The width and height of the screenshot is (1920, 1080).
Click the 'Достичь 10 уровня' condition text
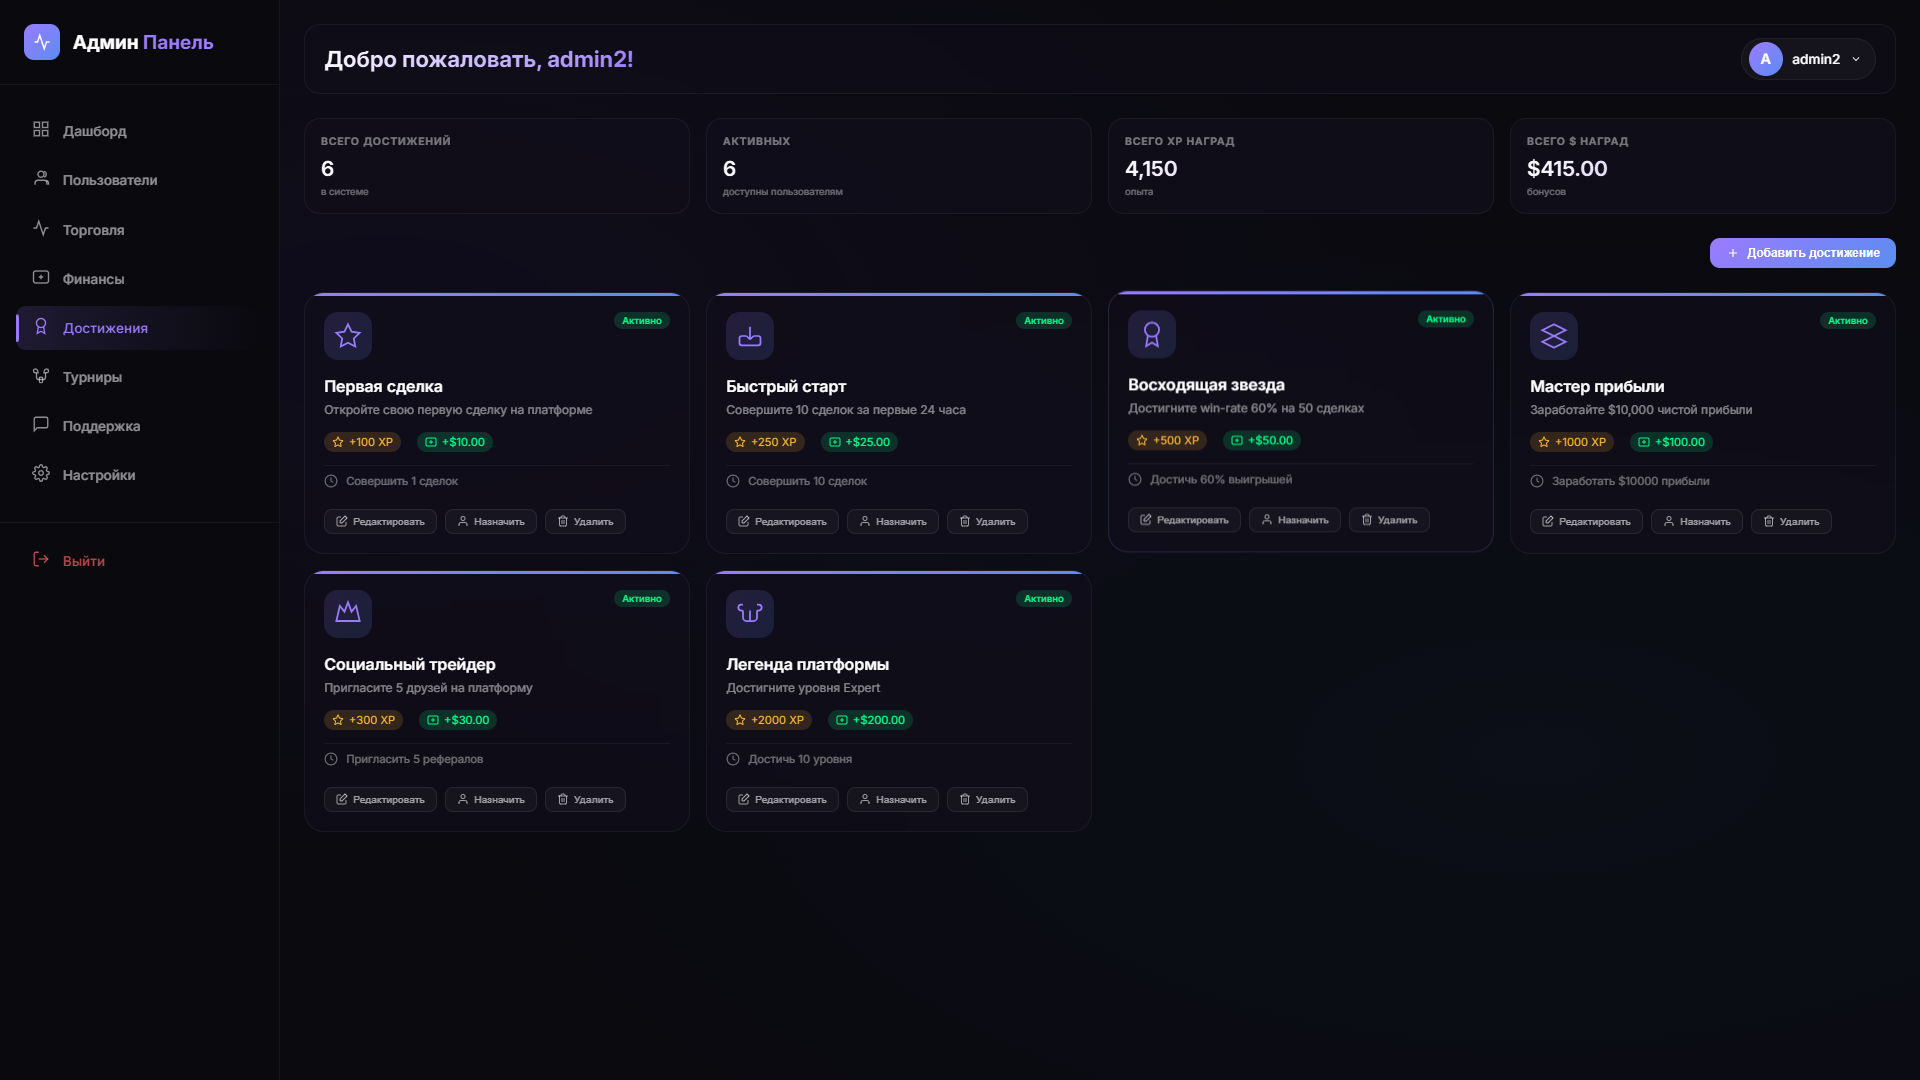pyautogui.click(x=800, y=759)
